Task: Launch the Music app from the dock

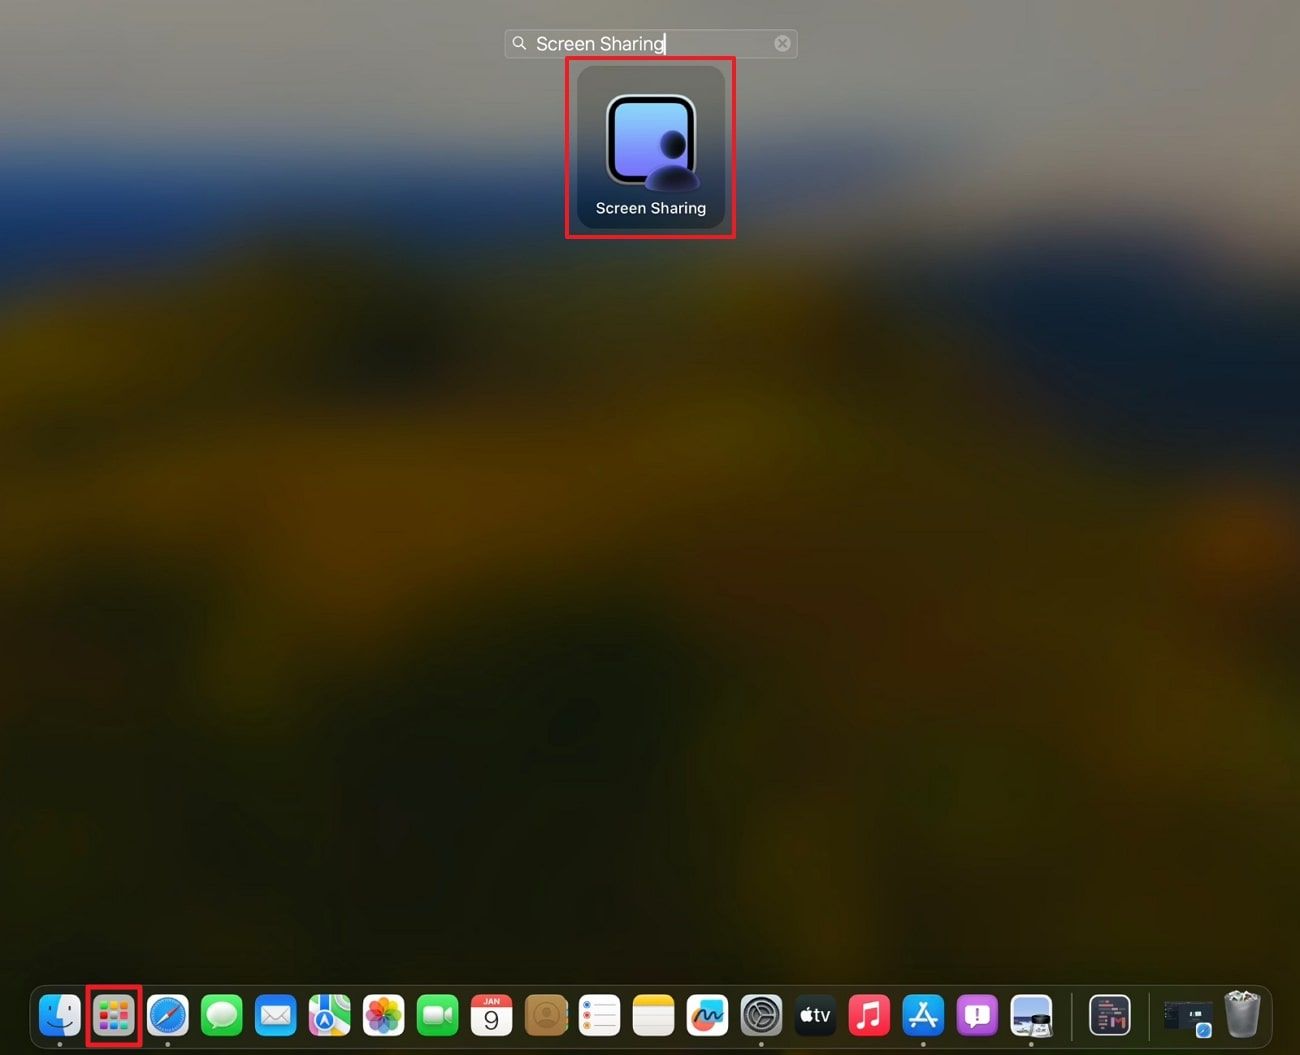Action: coord(869,1016)
